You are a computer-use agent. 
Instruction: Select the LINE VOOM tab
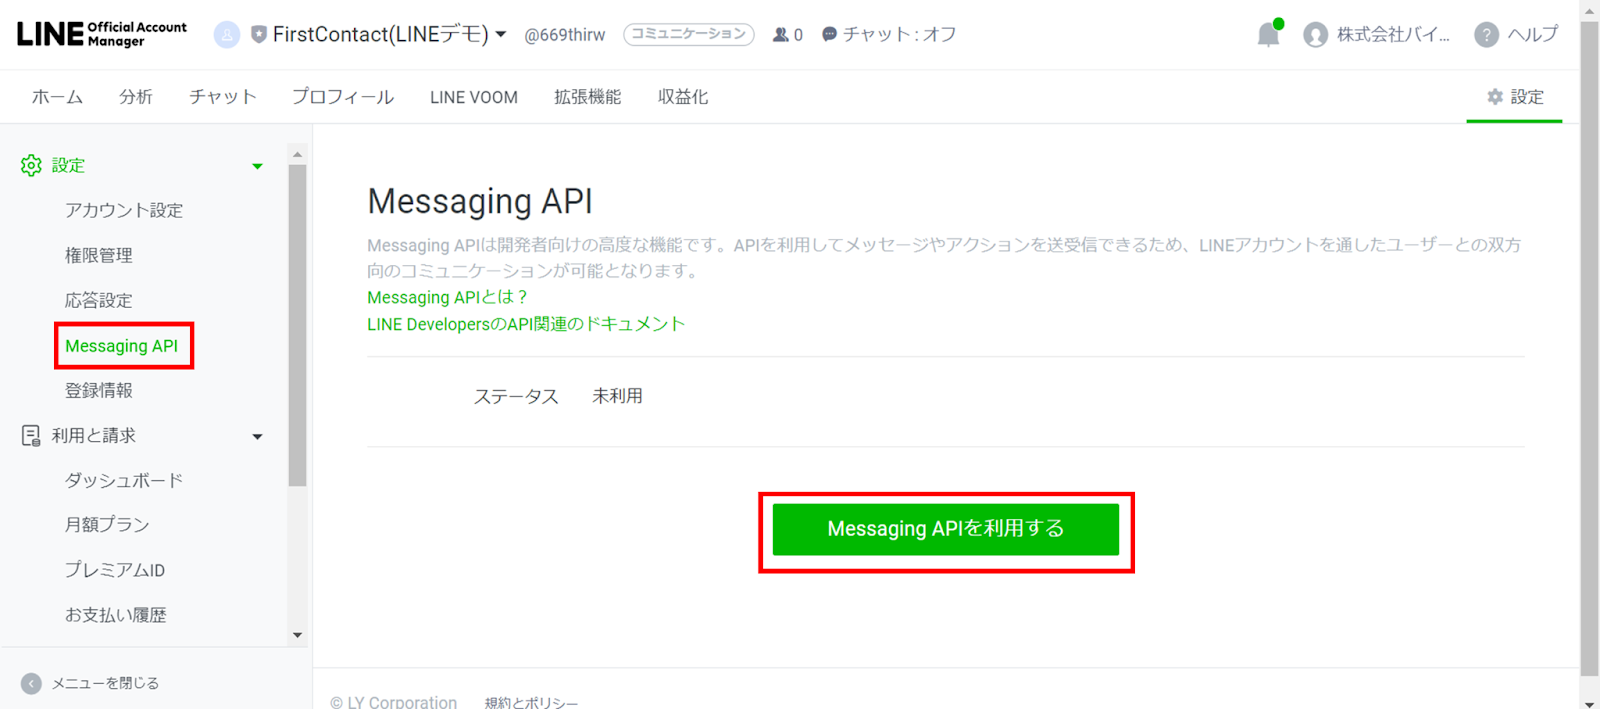coord(474,97)
